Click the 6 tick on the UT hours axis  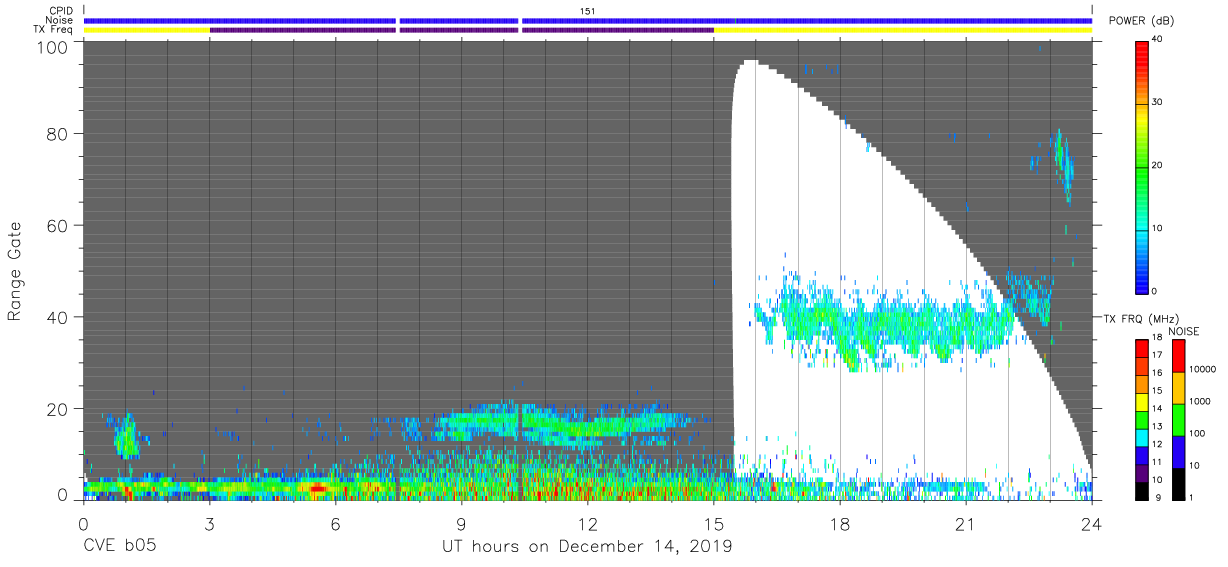[335, 525]
